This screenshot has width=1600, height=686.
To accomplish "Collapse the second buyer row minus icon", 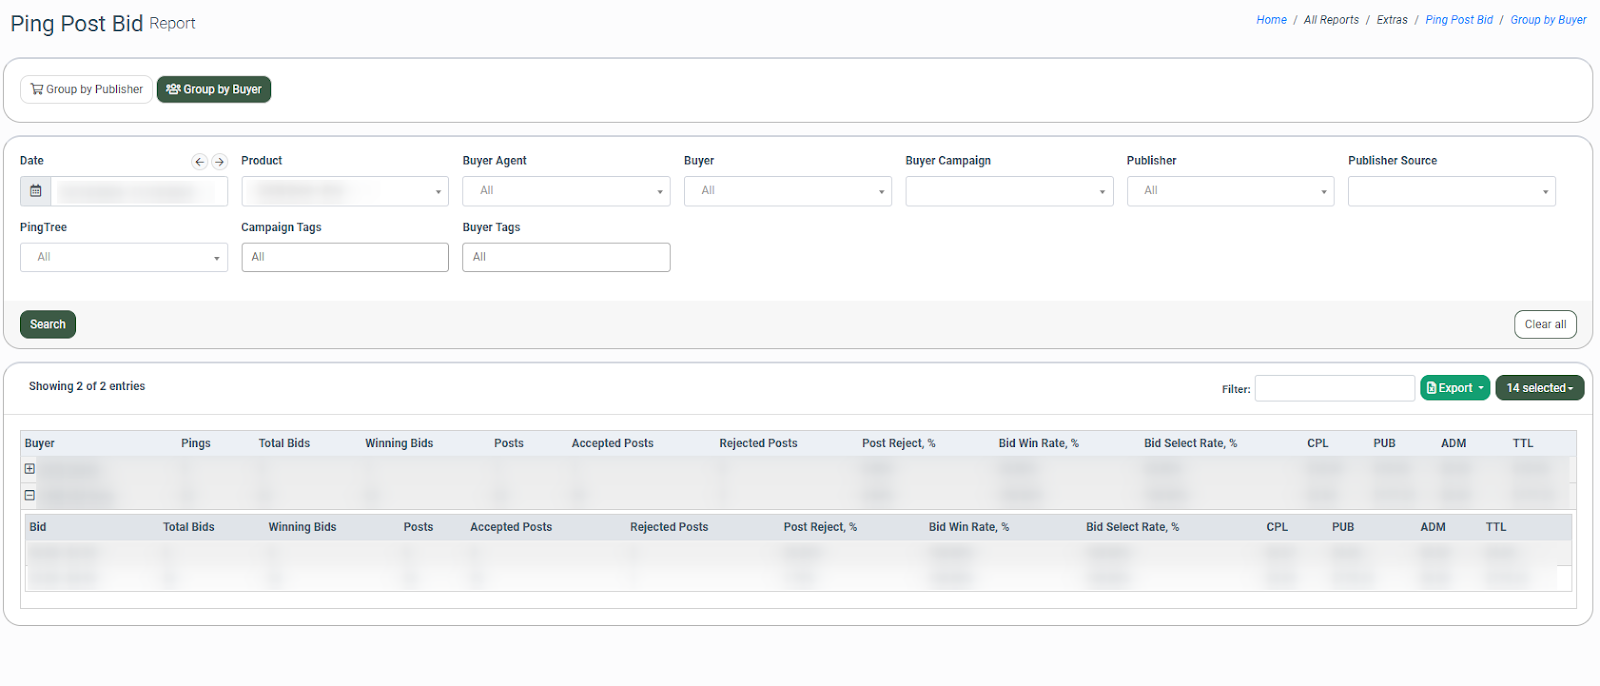I will pyautogui.click(x=30, y=495).
